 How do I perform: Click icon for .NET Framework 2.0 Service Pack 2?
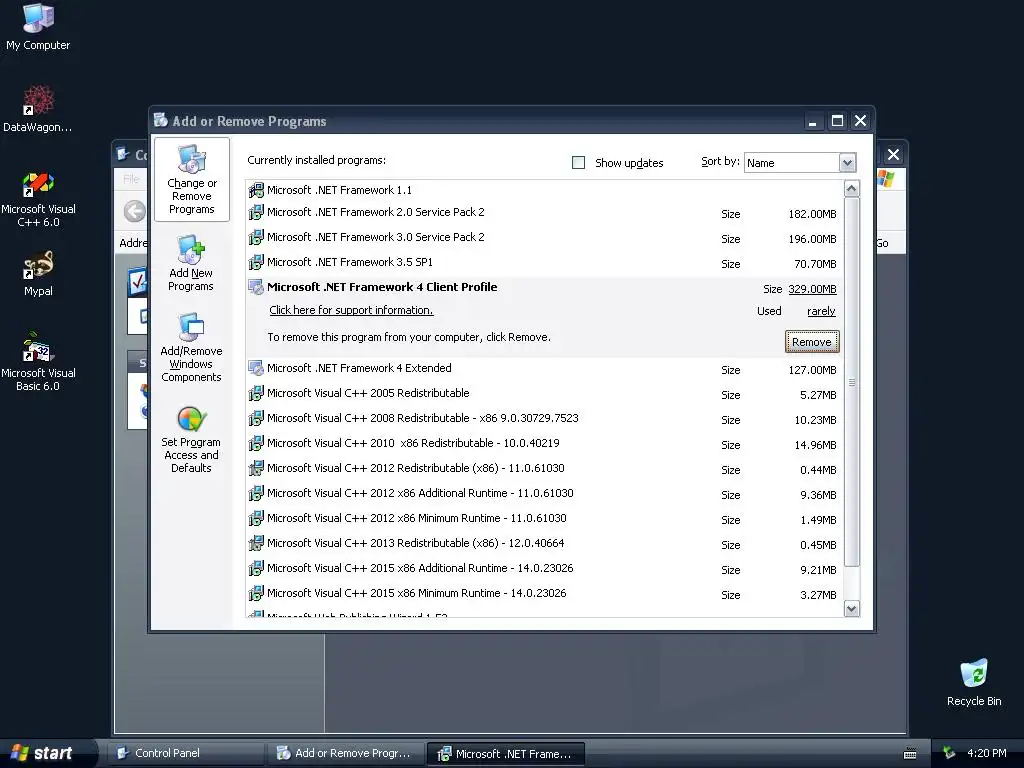256,212
